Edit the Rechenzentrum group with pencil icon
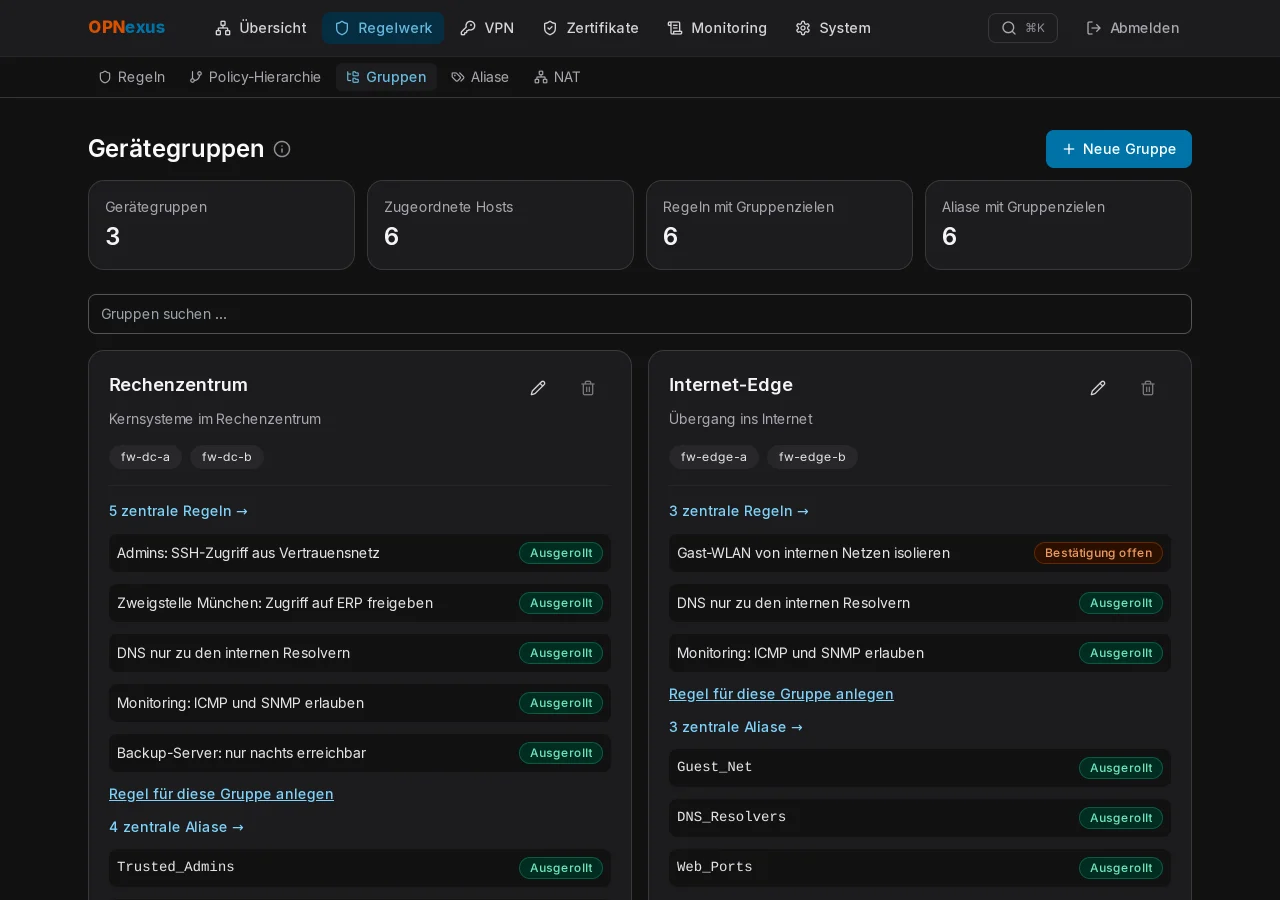The width and height of the screenshot is (1280, 900). [x=538, y=388]
